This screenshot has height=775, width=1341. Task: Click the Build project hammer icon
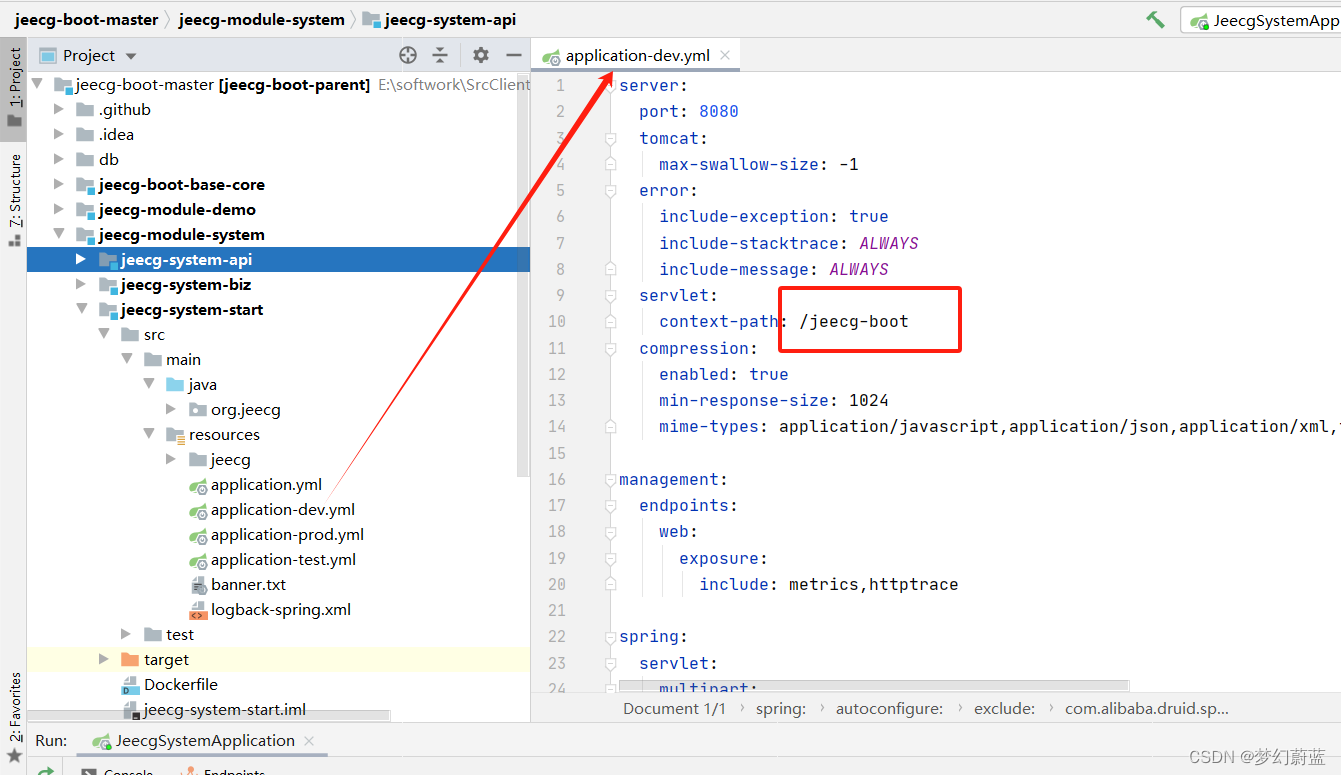(x=1155, y=19)
